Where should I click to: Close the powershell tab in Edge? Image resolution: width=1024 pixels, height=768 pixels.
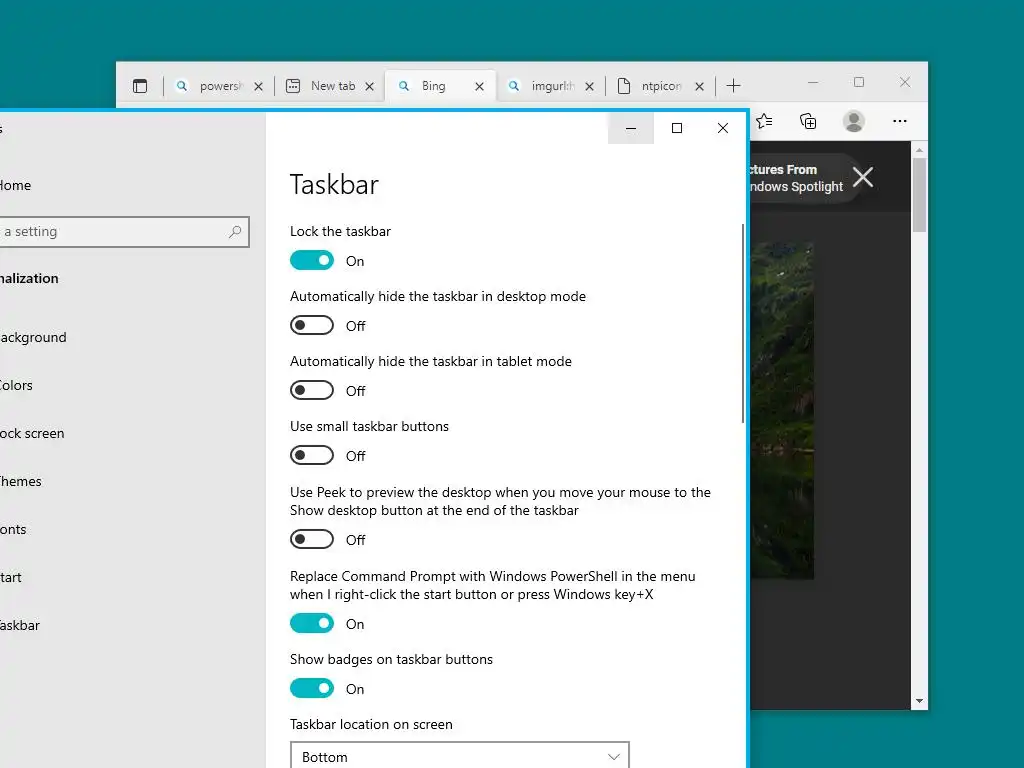(x=259, y=86)
